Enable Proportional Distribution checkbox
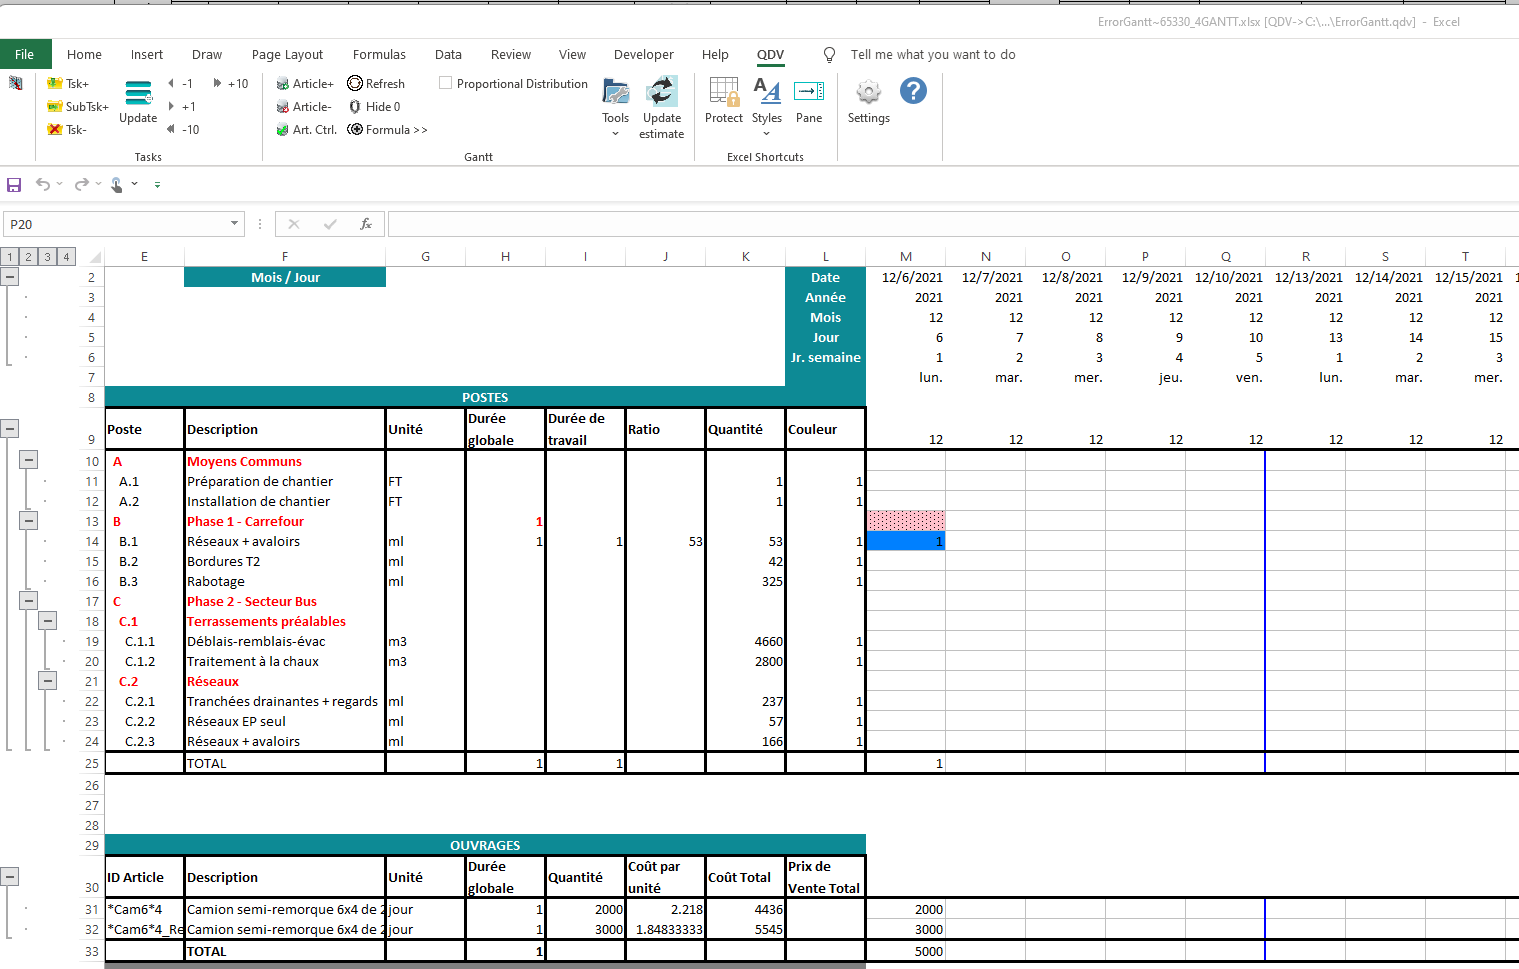The width and height of the screenshot is (1519, 969). [446, 84]
